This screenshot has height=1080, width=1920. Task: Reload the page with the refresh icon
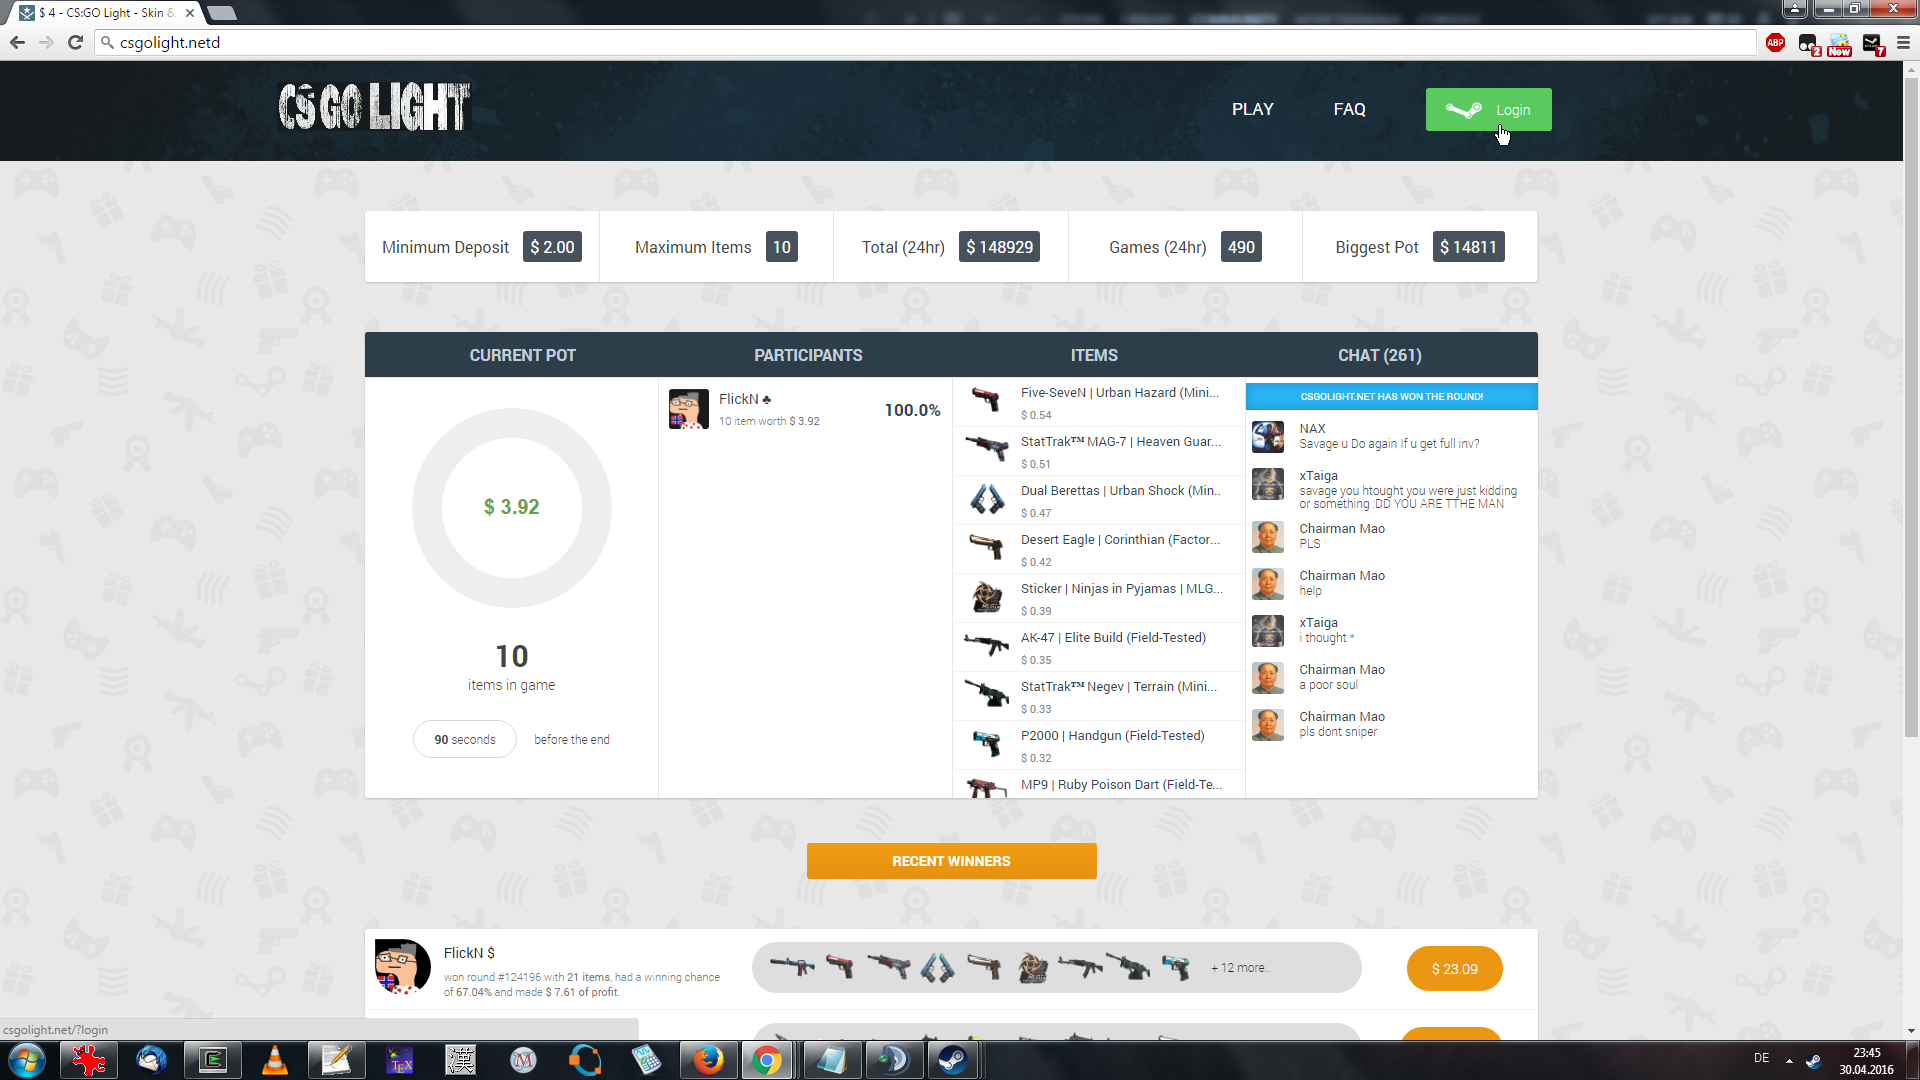75,42
